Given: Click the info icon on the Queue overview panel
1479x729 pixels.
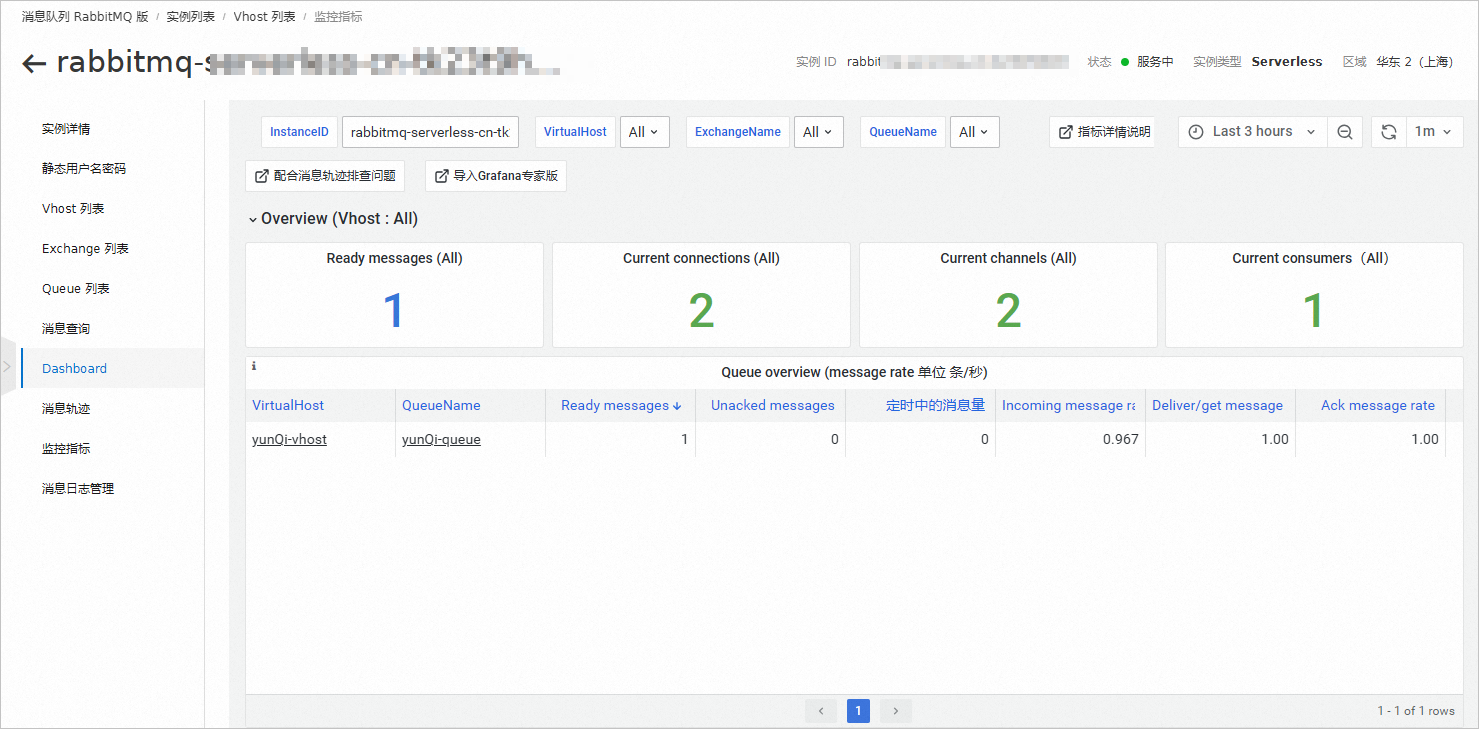Looking at the screenshot, I should point(253,366).
